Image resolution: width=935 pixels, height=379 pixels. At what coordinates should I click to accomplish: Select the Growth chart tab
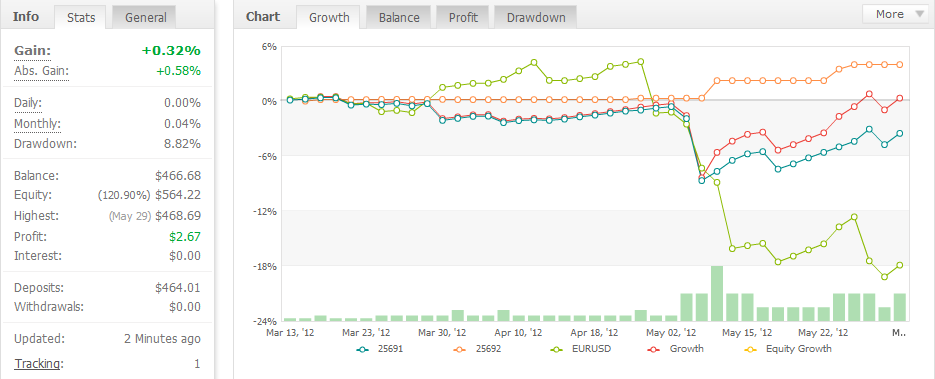pyautogui.click(x=329, y=17)
